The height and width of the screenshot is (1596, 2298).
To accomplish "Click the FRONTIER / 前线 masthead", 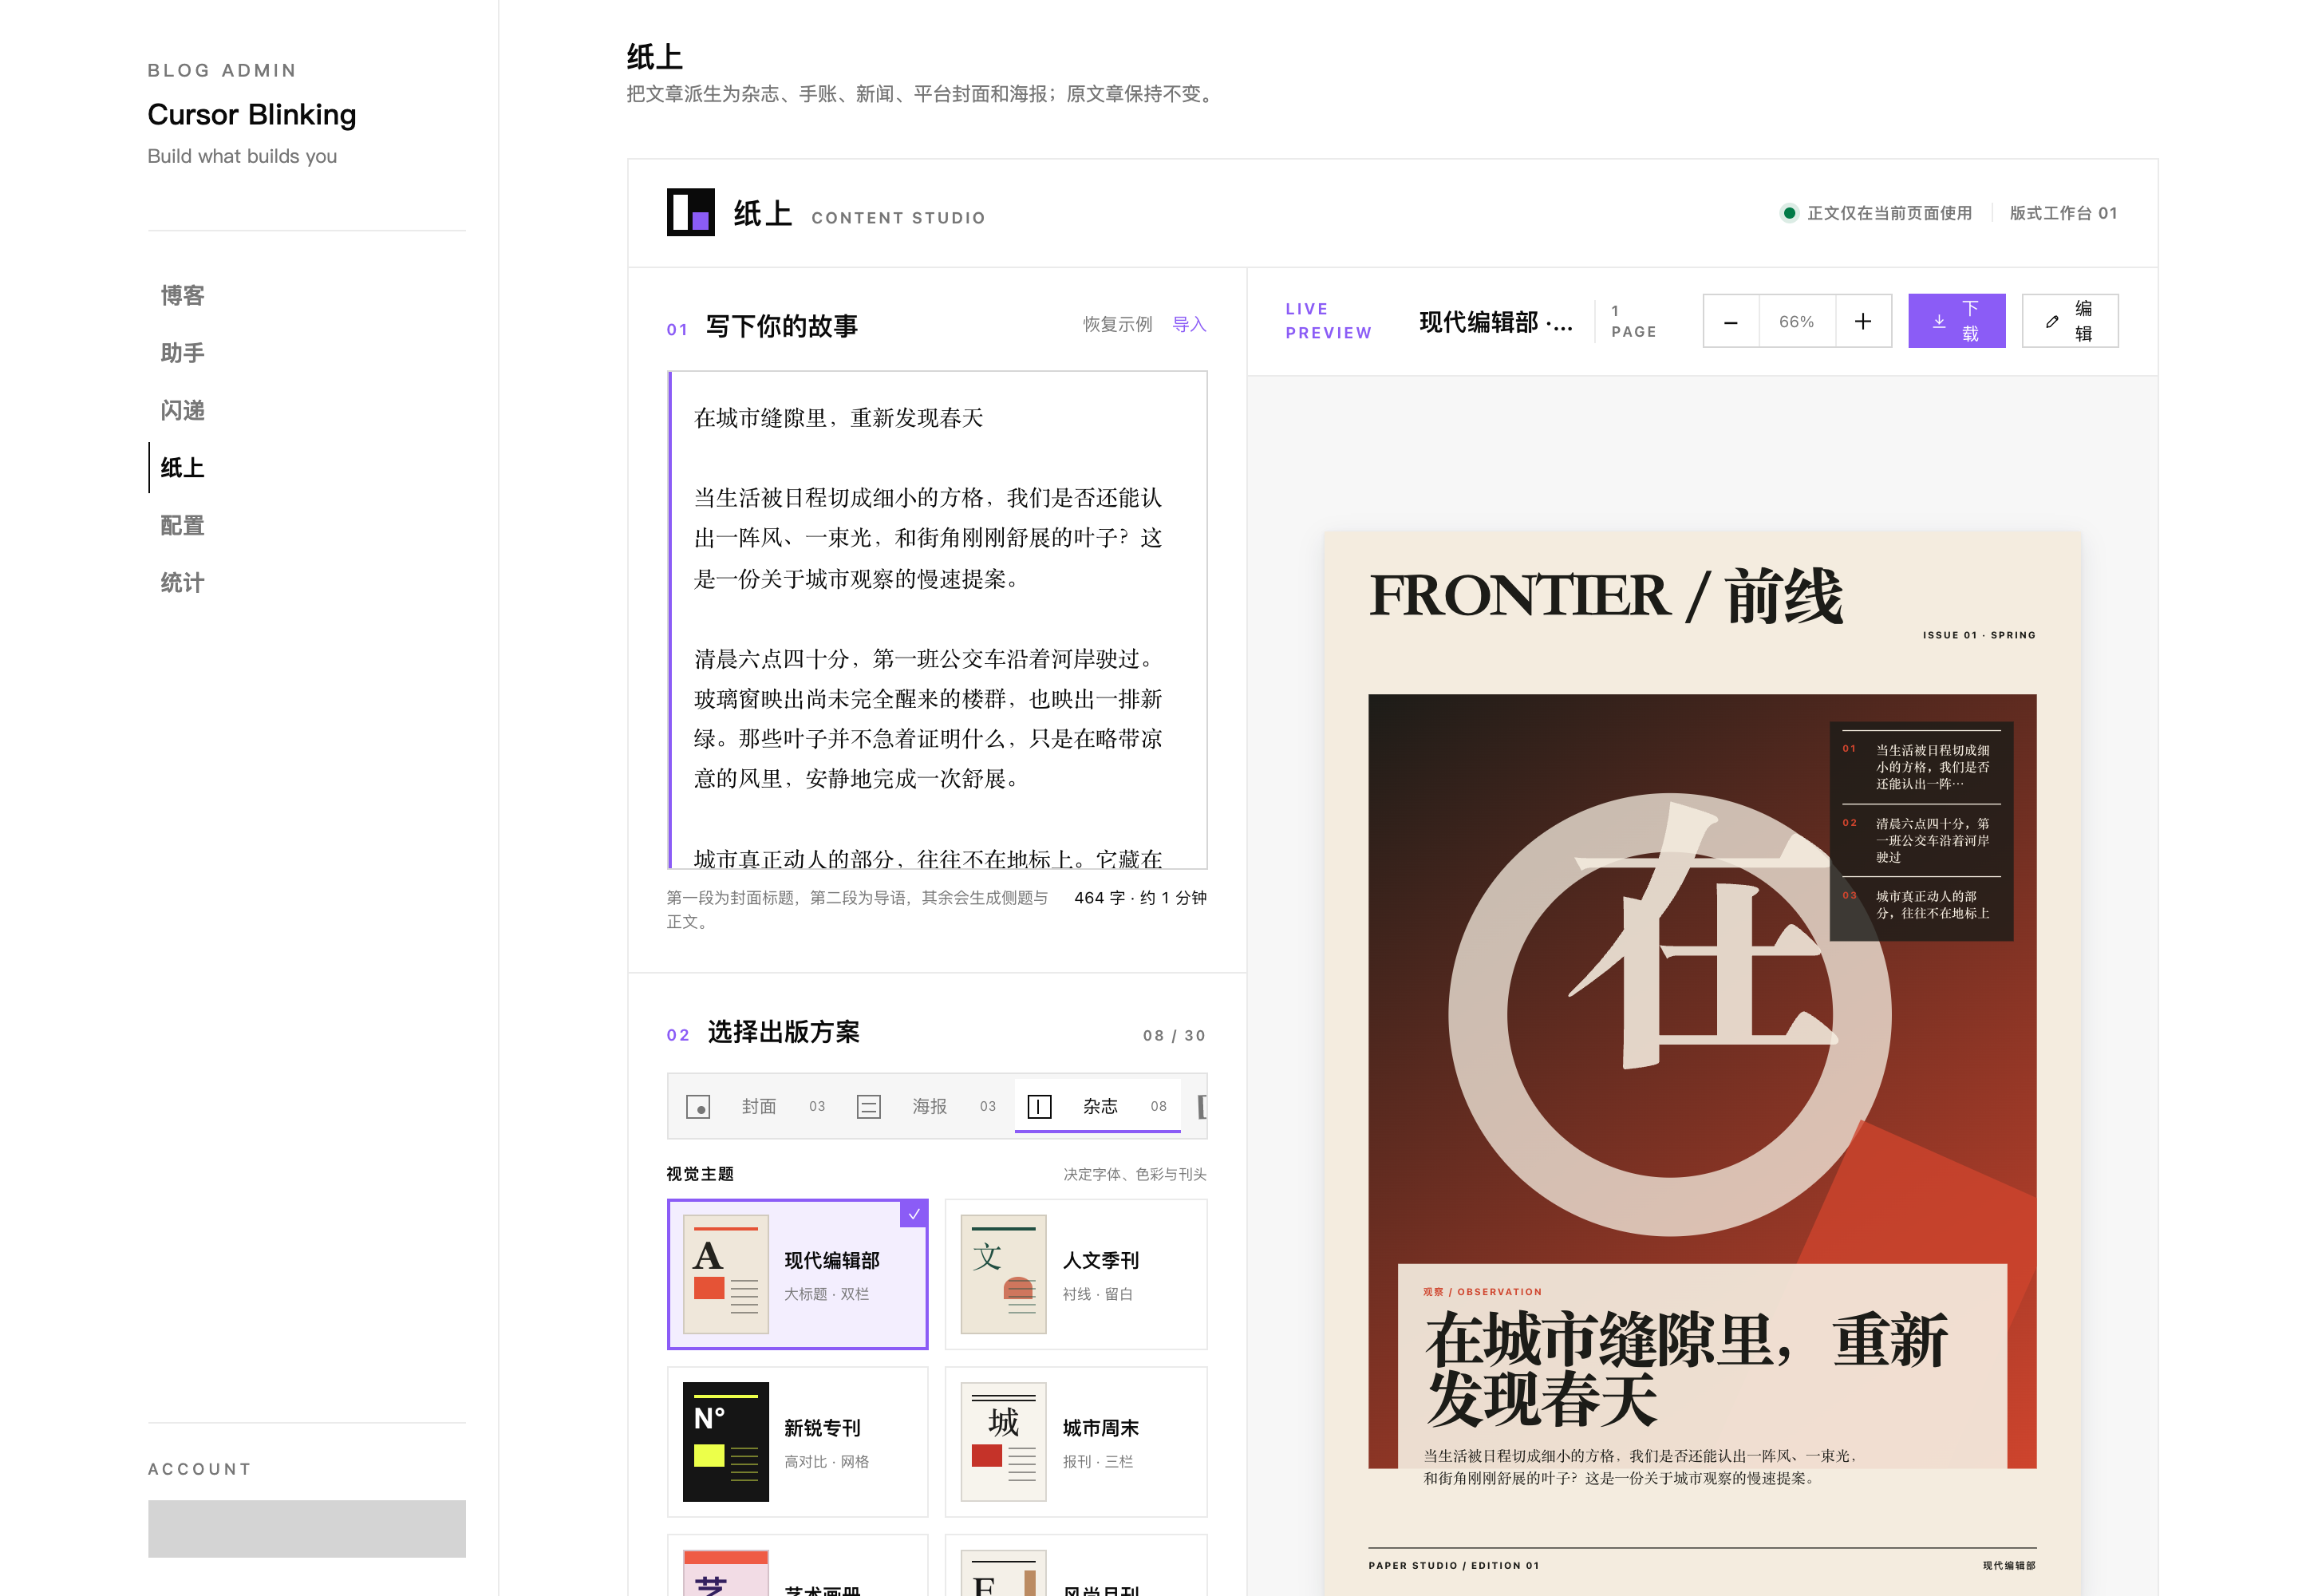I will tap(1605, 595).
